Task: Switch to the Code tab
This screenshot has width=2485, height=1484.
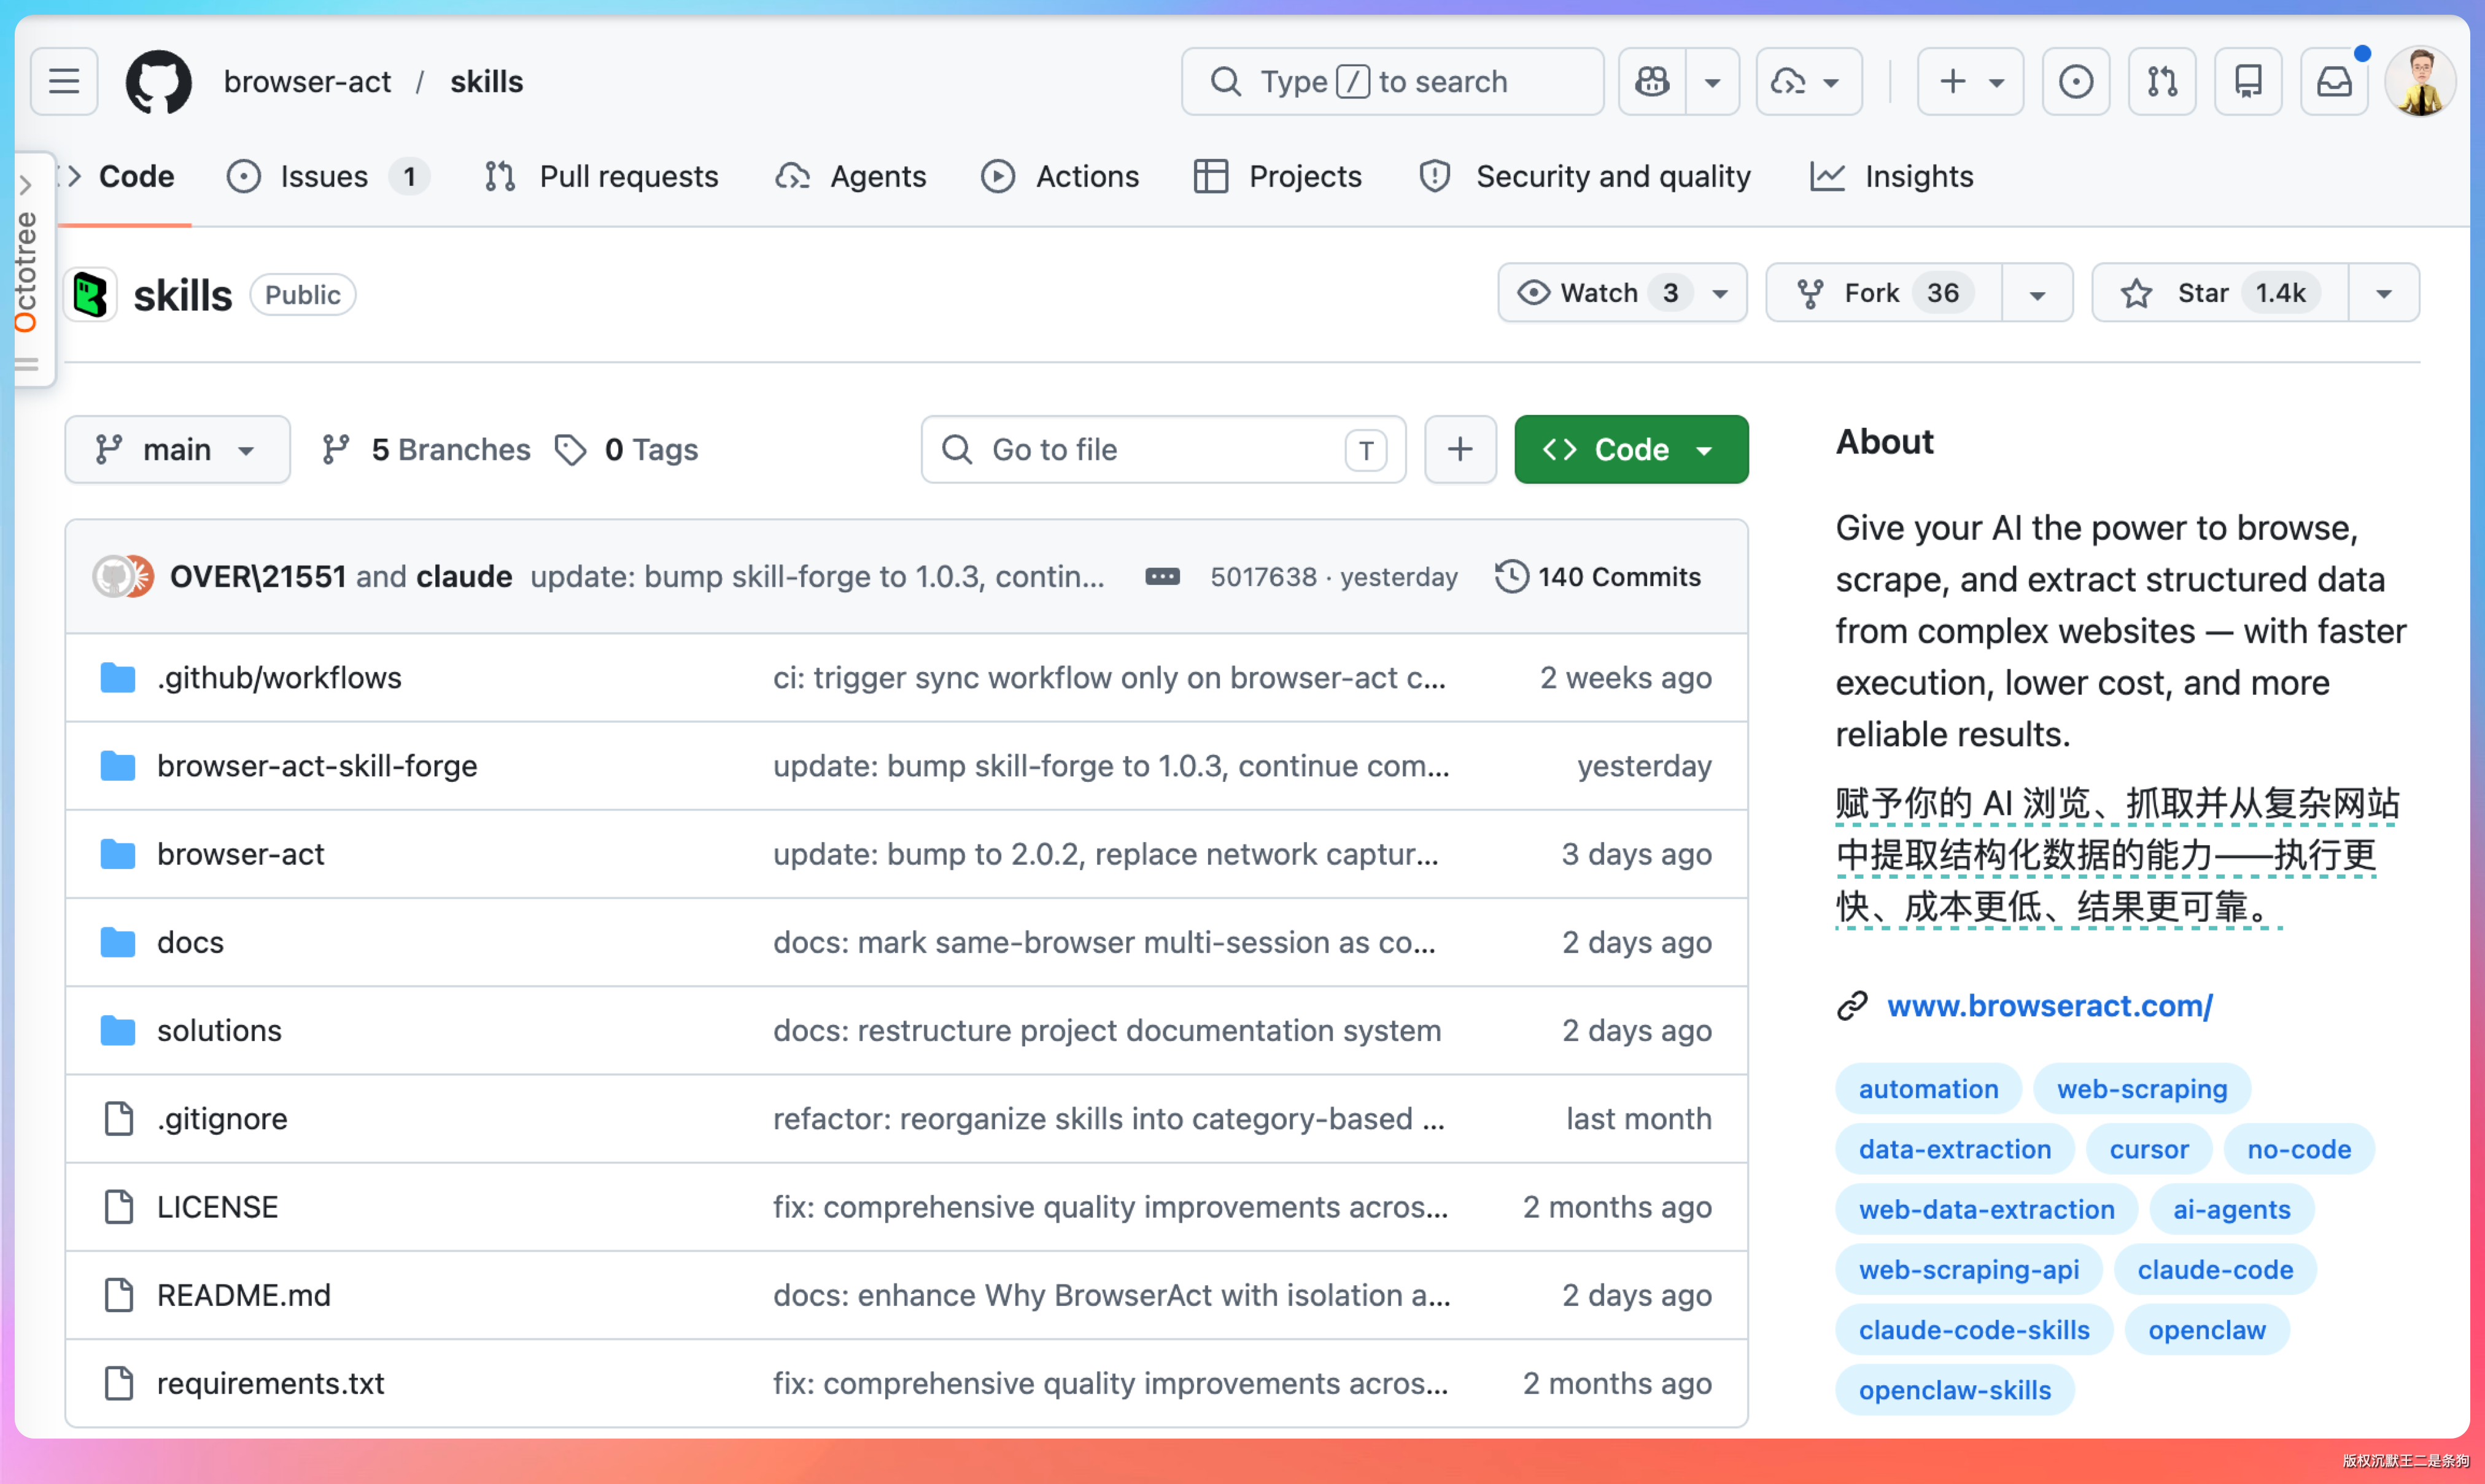Action: click(118, 177)
